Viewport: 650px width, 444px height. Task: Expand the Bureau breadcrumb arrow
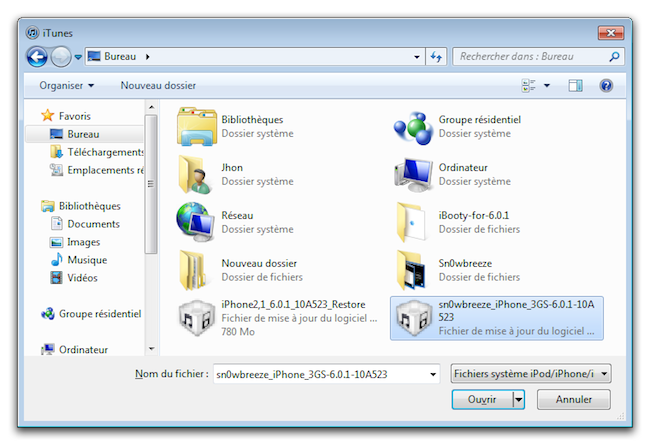pos(148,56)
